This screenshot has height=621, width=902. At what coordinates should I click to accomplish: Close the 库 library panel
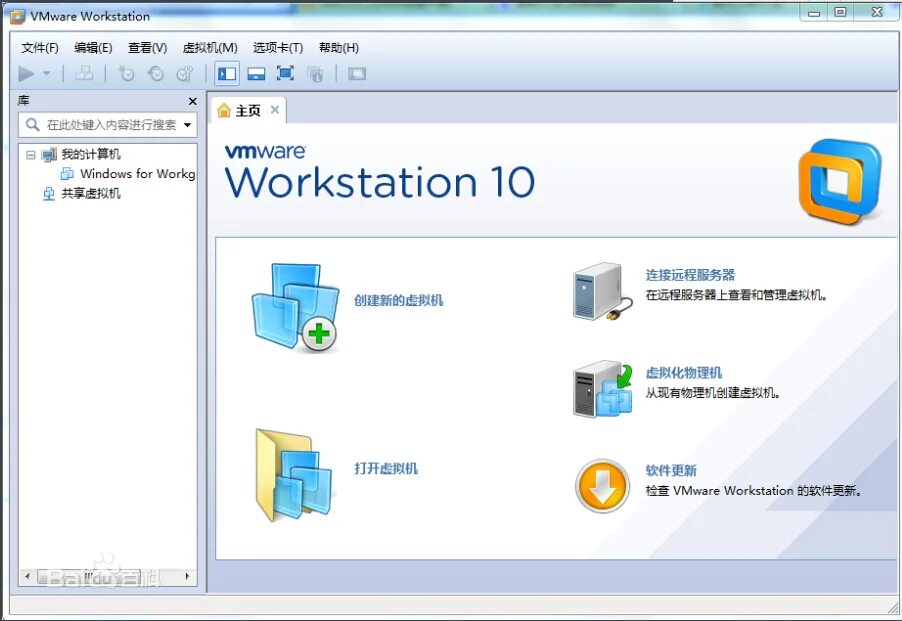click(x=193, y=101)
